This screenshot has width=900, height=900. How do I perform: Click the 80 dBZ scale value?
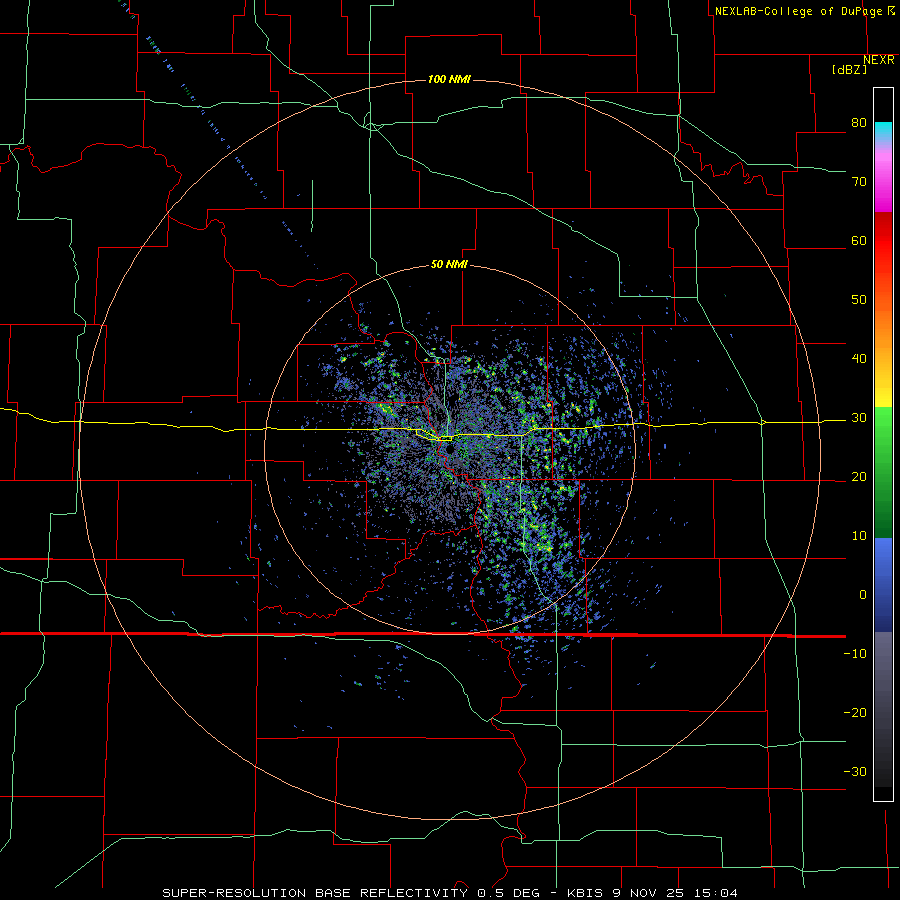(859, 123)
